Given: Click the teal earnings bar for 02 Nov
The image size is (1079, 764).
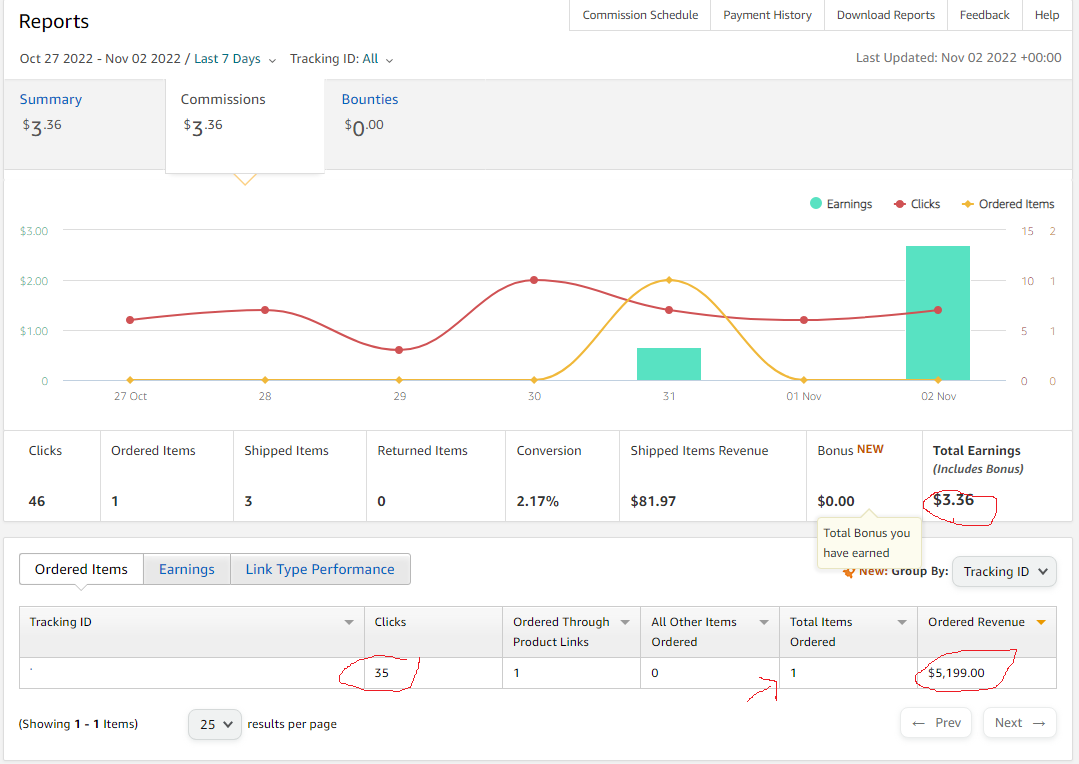Looking at the screenshot, I should pos(937,313).
